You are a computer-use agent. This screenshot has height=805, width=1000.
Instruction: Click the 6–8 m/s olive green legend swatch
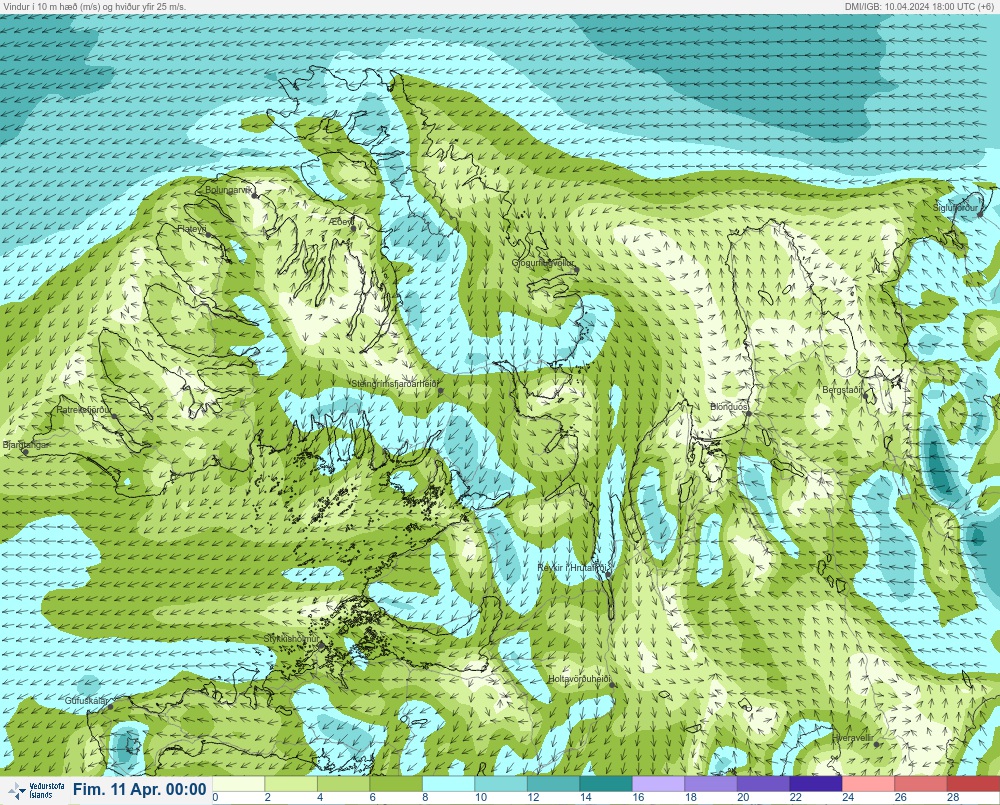[x=396, y=783]
